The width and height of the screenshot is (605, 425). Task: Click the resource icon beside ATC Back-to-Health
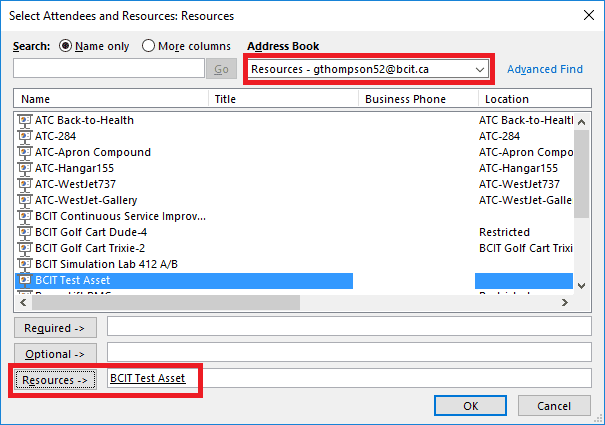24,120
